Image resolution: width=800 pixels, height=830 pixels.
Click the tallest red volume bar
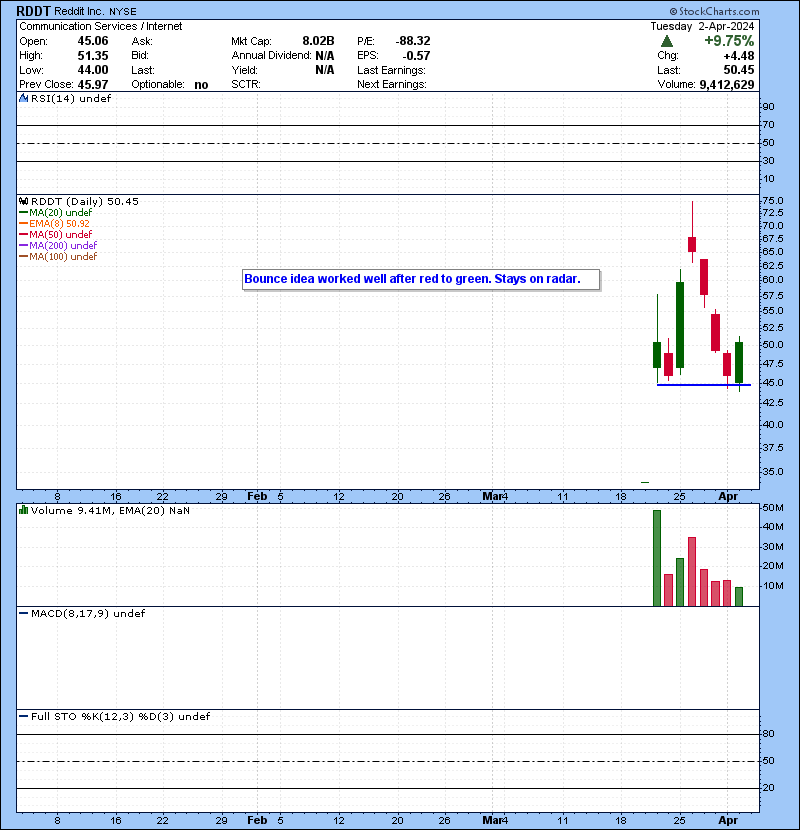[692, 572]
